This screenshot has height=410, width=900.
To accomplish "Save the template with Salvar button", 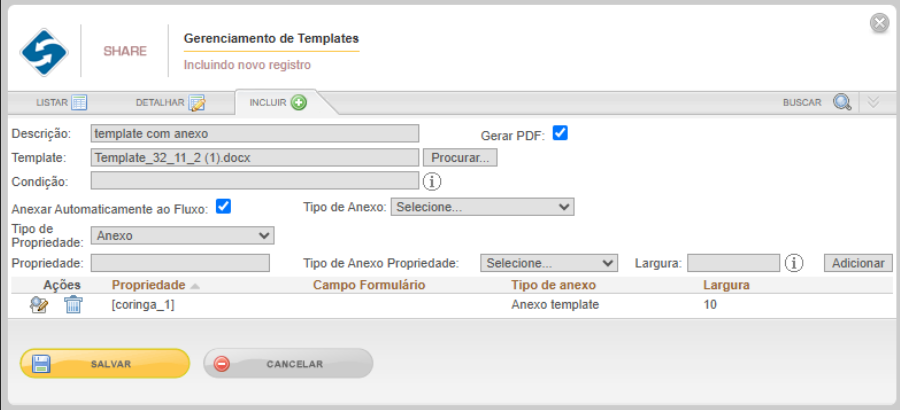I will [104, 363].
